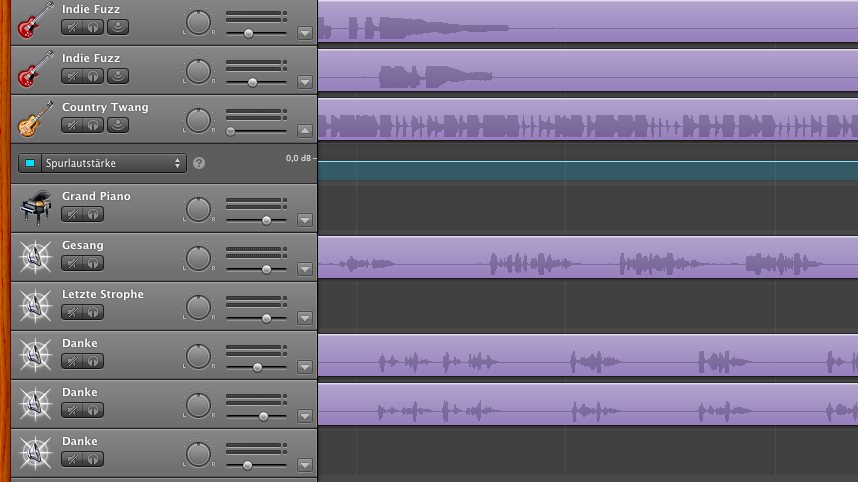Select the Grand Piano track name
Viewport: 858px width, 482px height.
(x=96, y=196)
